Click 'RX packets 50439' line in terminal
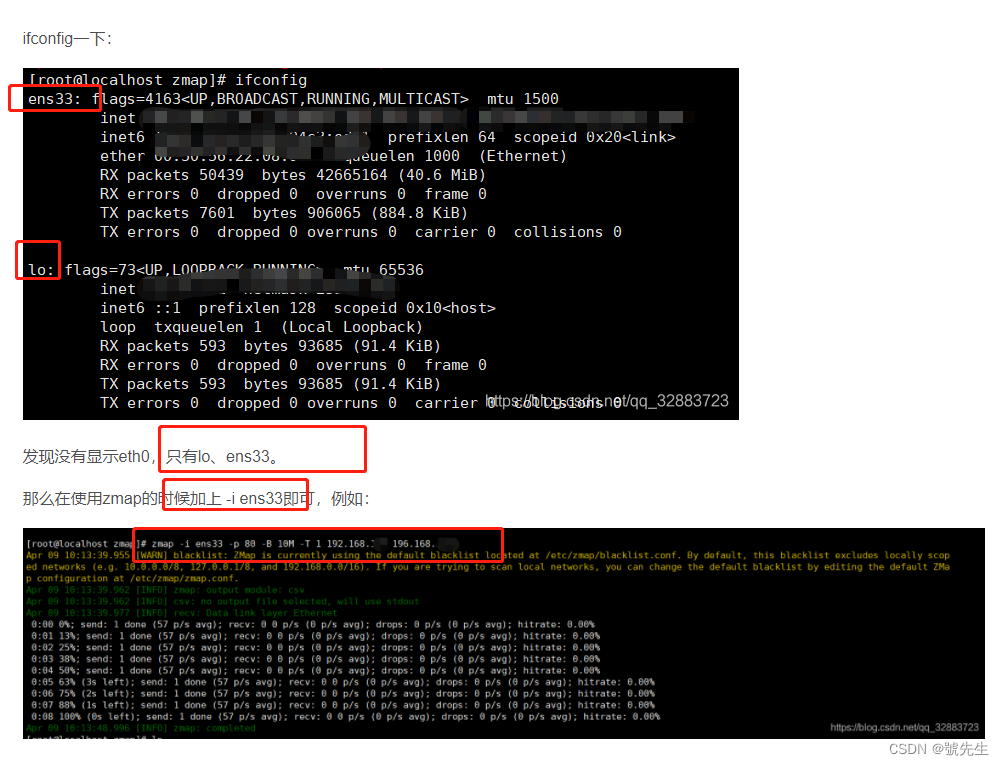Viewport: 1004px width, 765px height. 293,175
